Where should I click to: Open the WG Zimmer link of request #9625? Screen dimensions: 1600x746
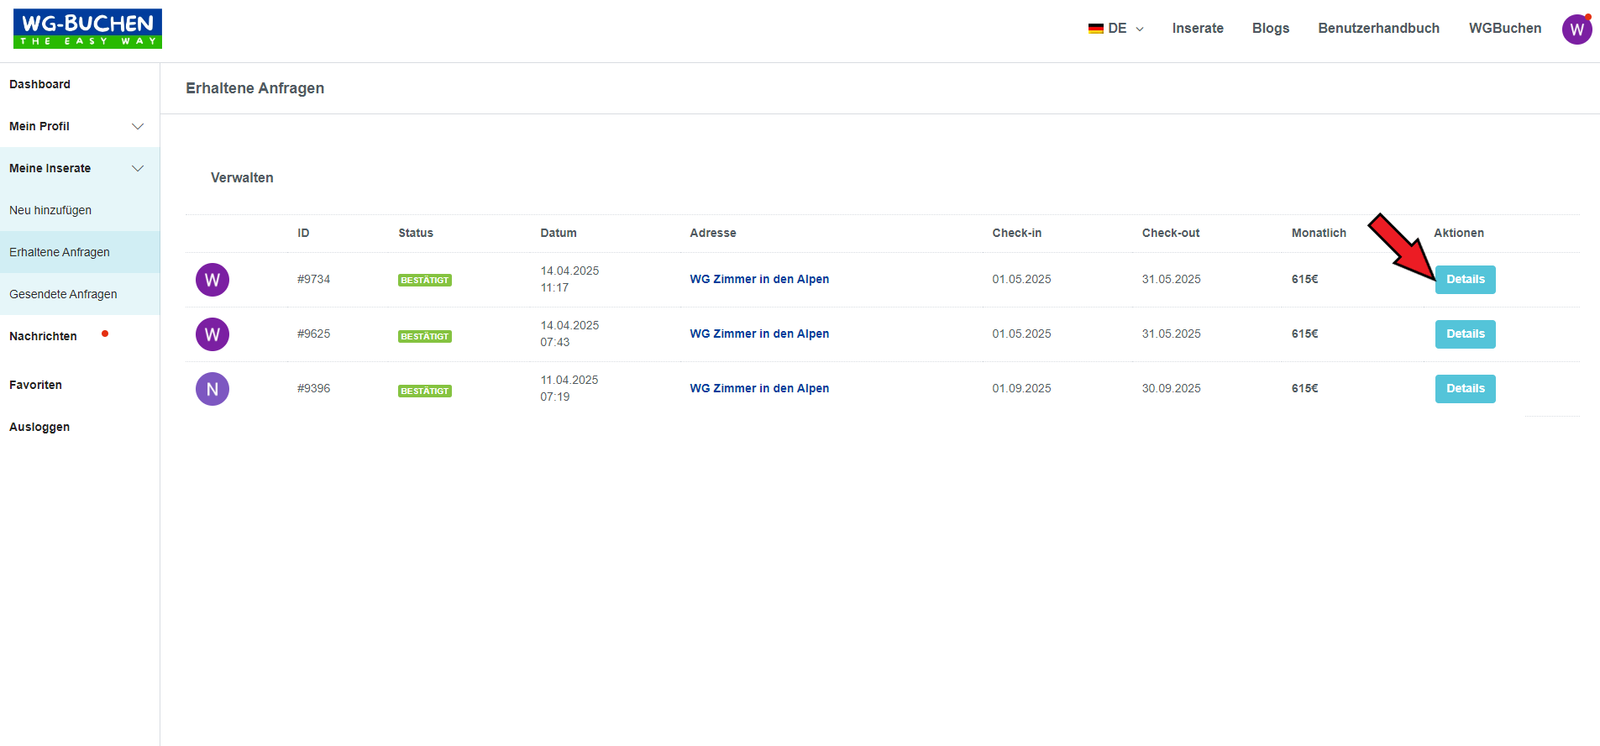[x=759, y=334]
